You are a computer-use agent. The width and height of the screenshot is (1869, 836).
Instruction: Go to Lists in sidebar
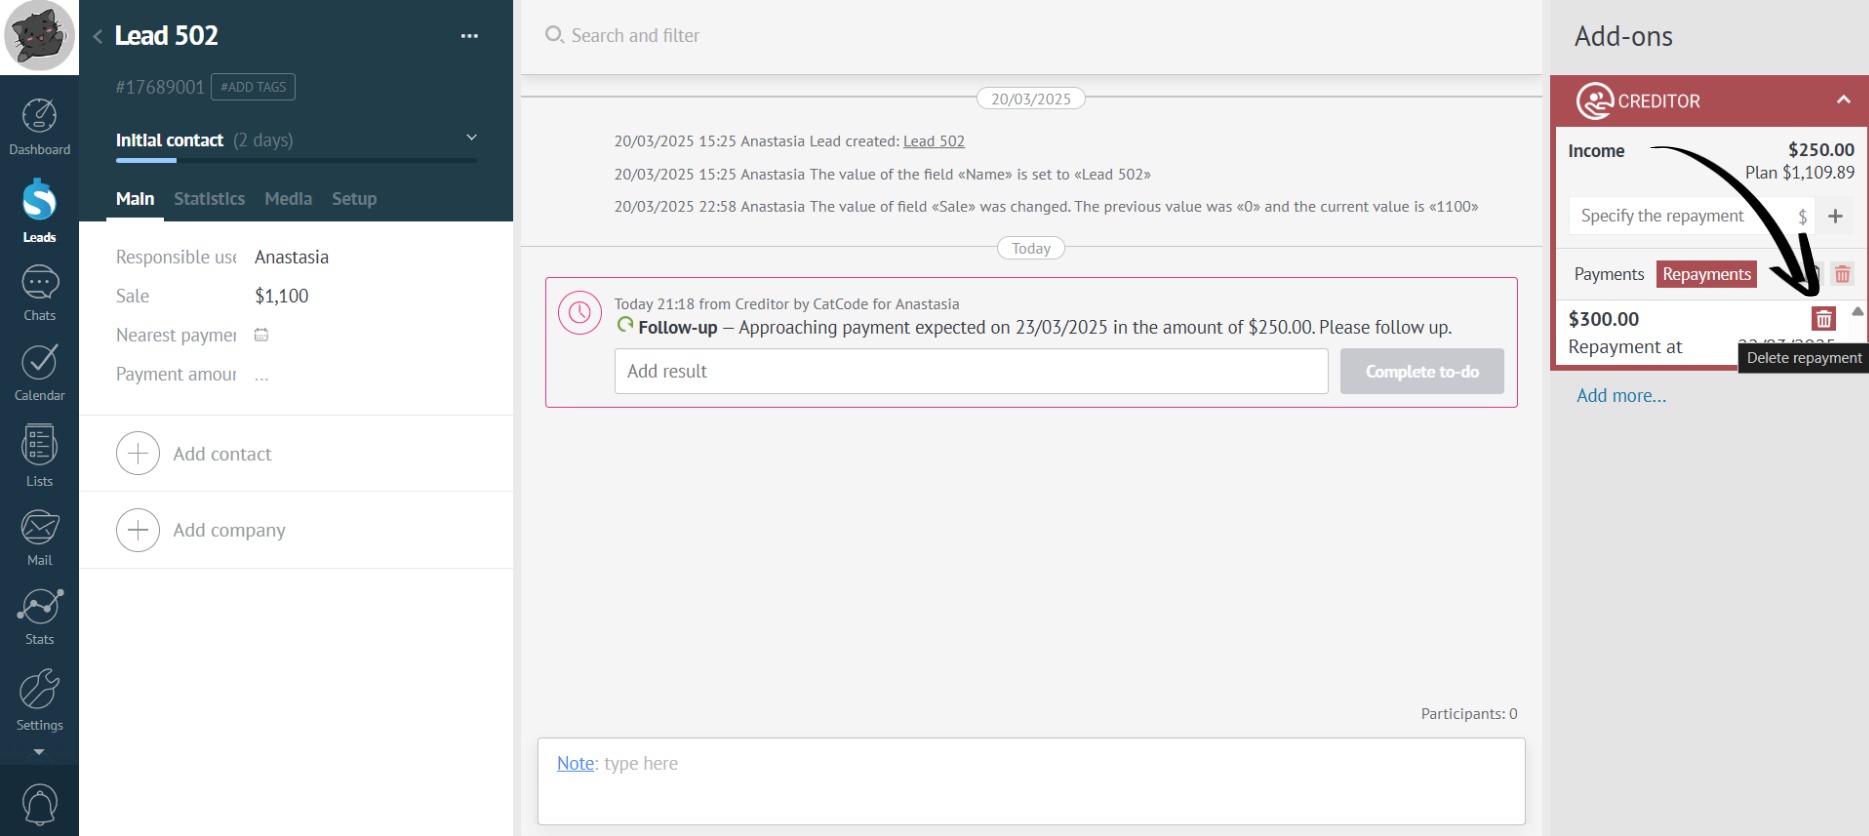(x=39, y=455)
